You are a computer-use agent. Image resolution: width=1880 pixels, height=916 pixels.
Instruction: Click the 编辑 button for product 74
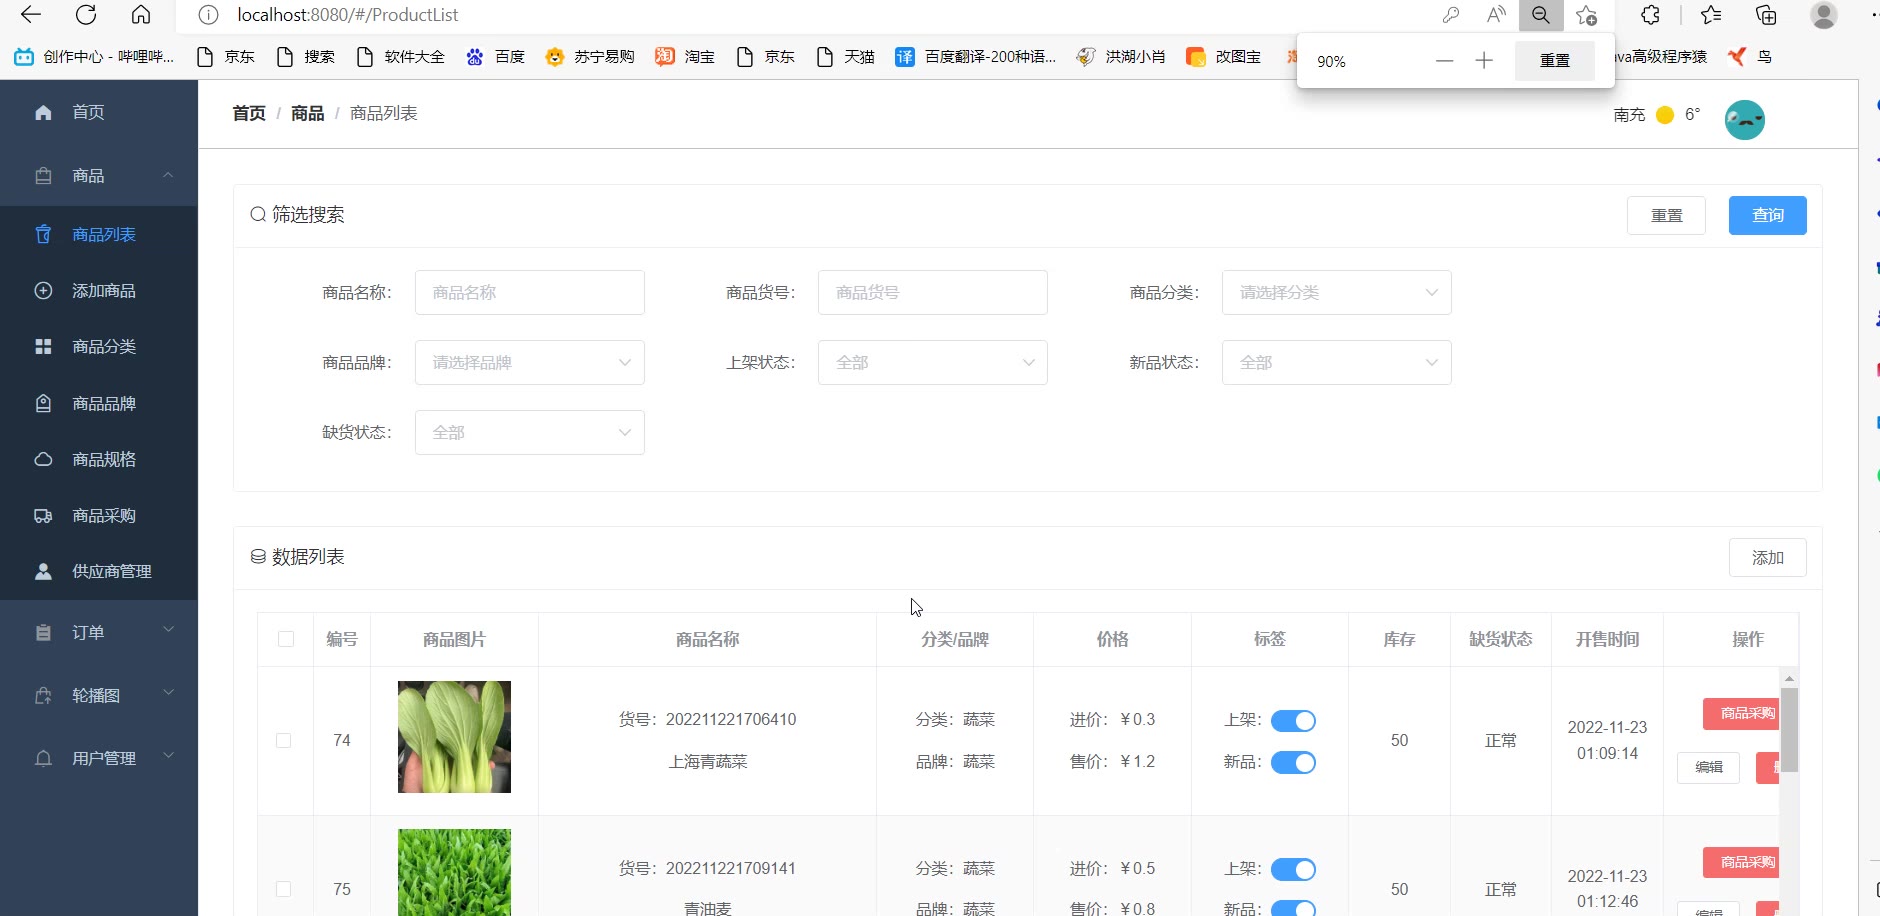pos(1709,767)
